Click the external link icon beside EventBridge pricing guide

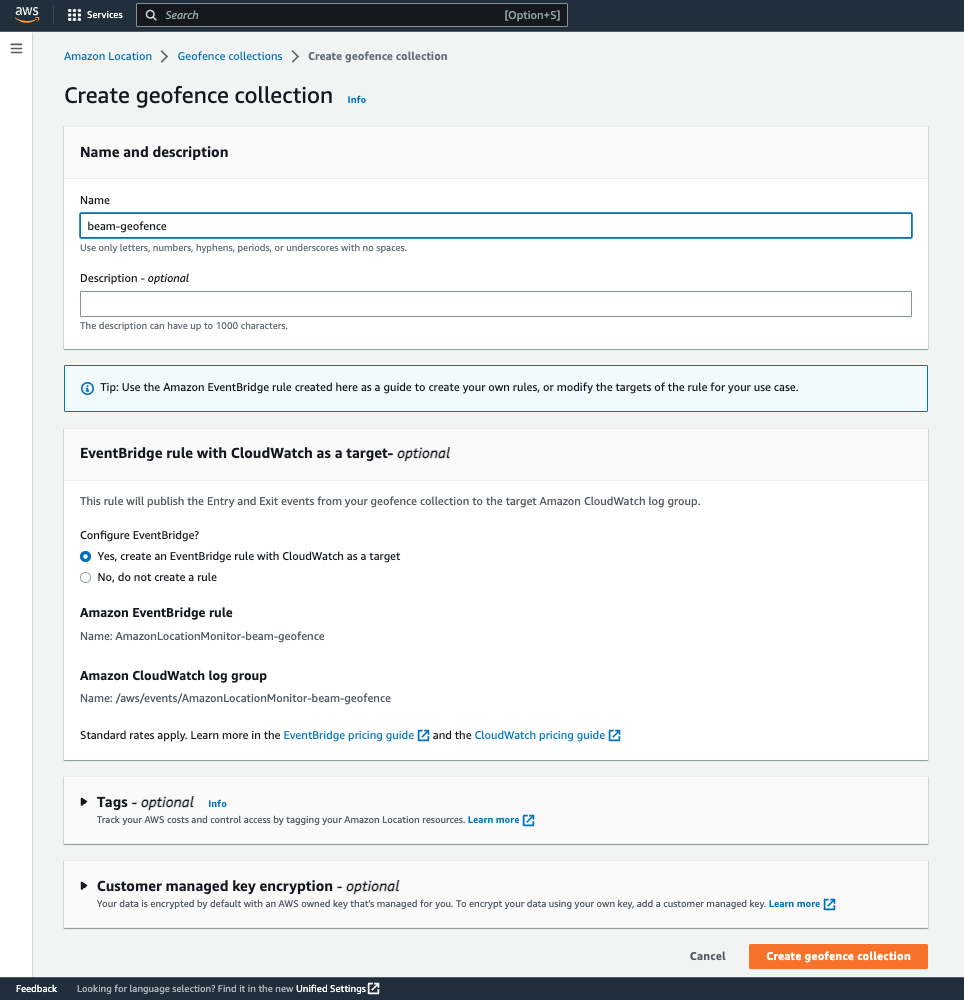[424, 735]
